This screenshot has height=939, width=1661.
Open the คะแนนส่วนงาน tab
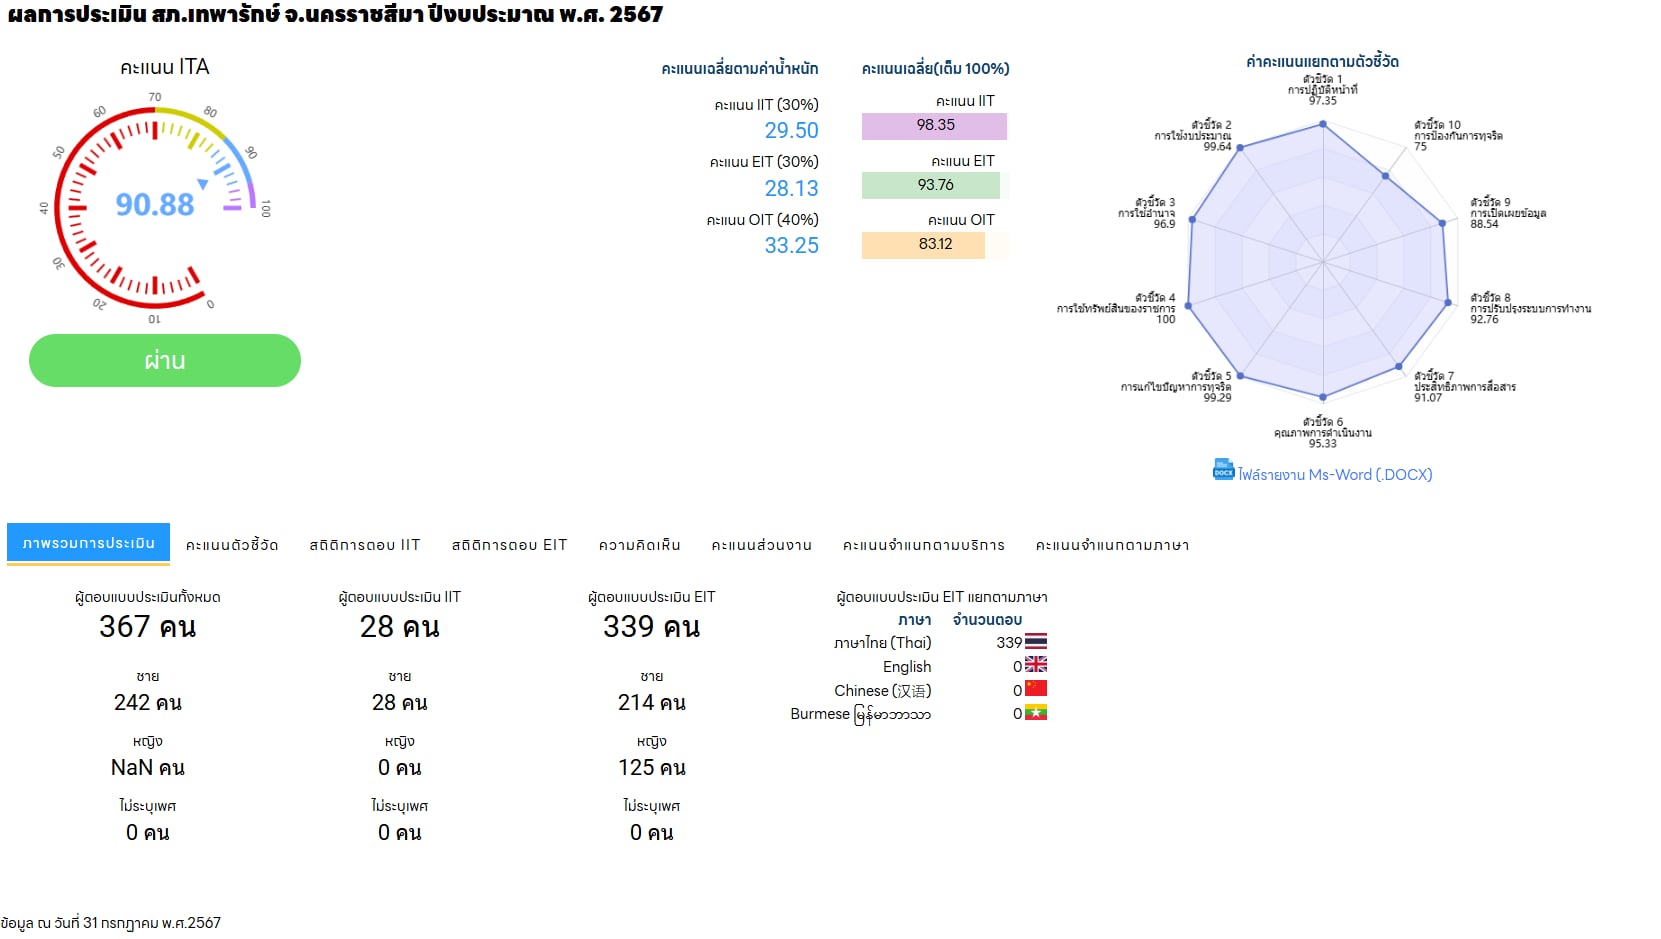761,545
